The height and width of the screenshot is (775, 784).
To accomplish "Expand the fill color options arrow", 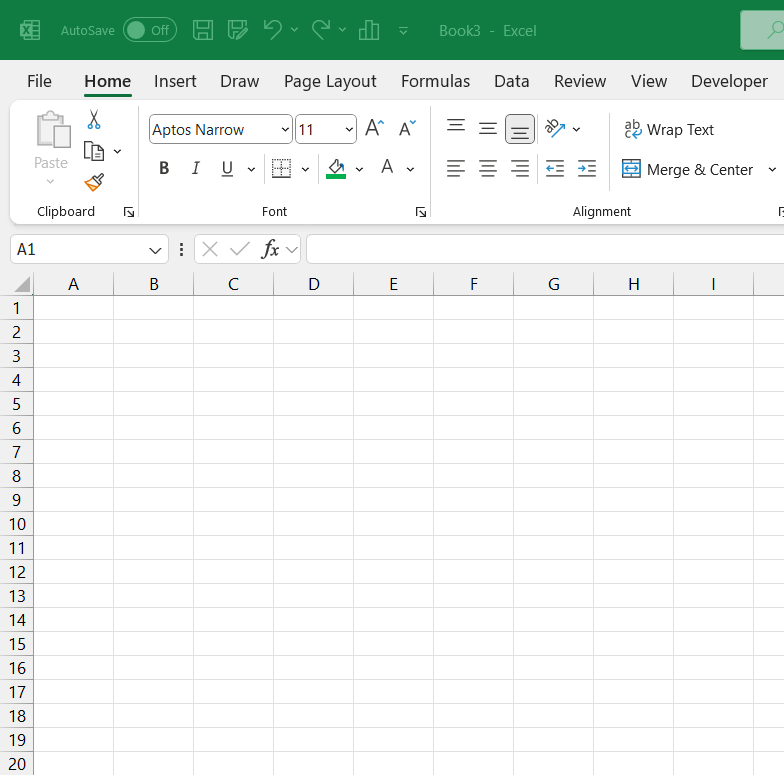I will [x=360, y=170].
